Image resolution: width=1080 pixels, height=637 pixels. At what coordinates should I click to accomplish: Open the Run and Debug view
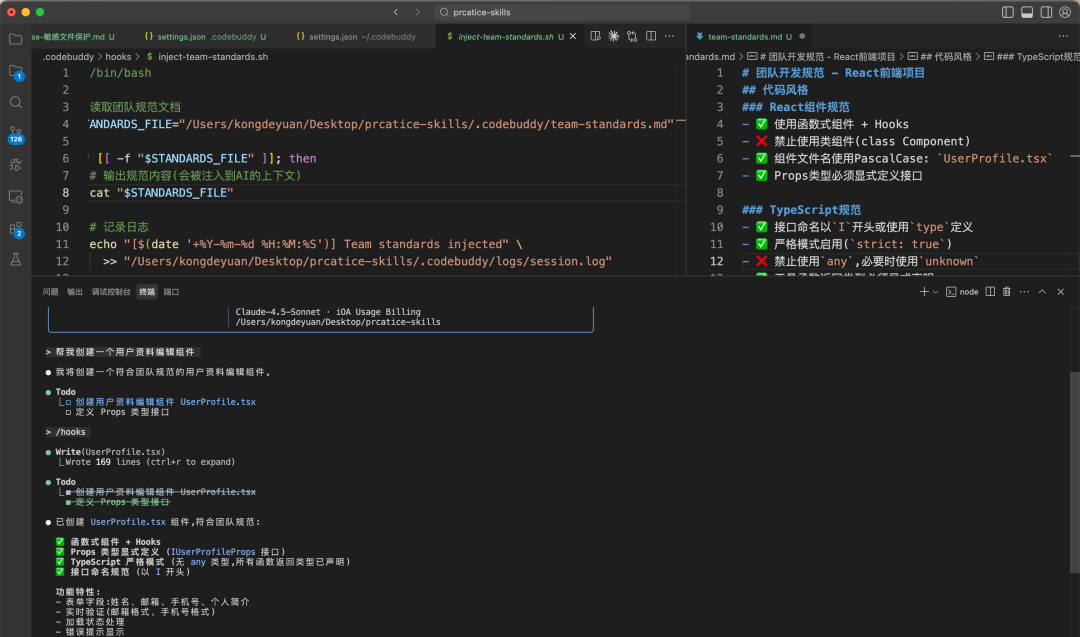(x=15, y=165)
